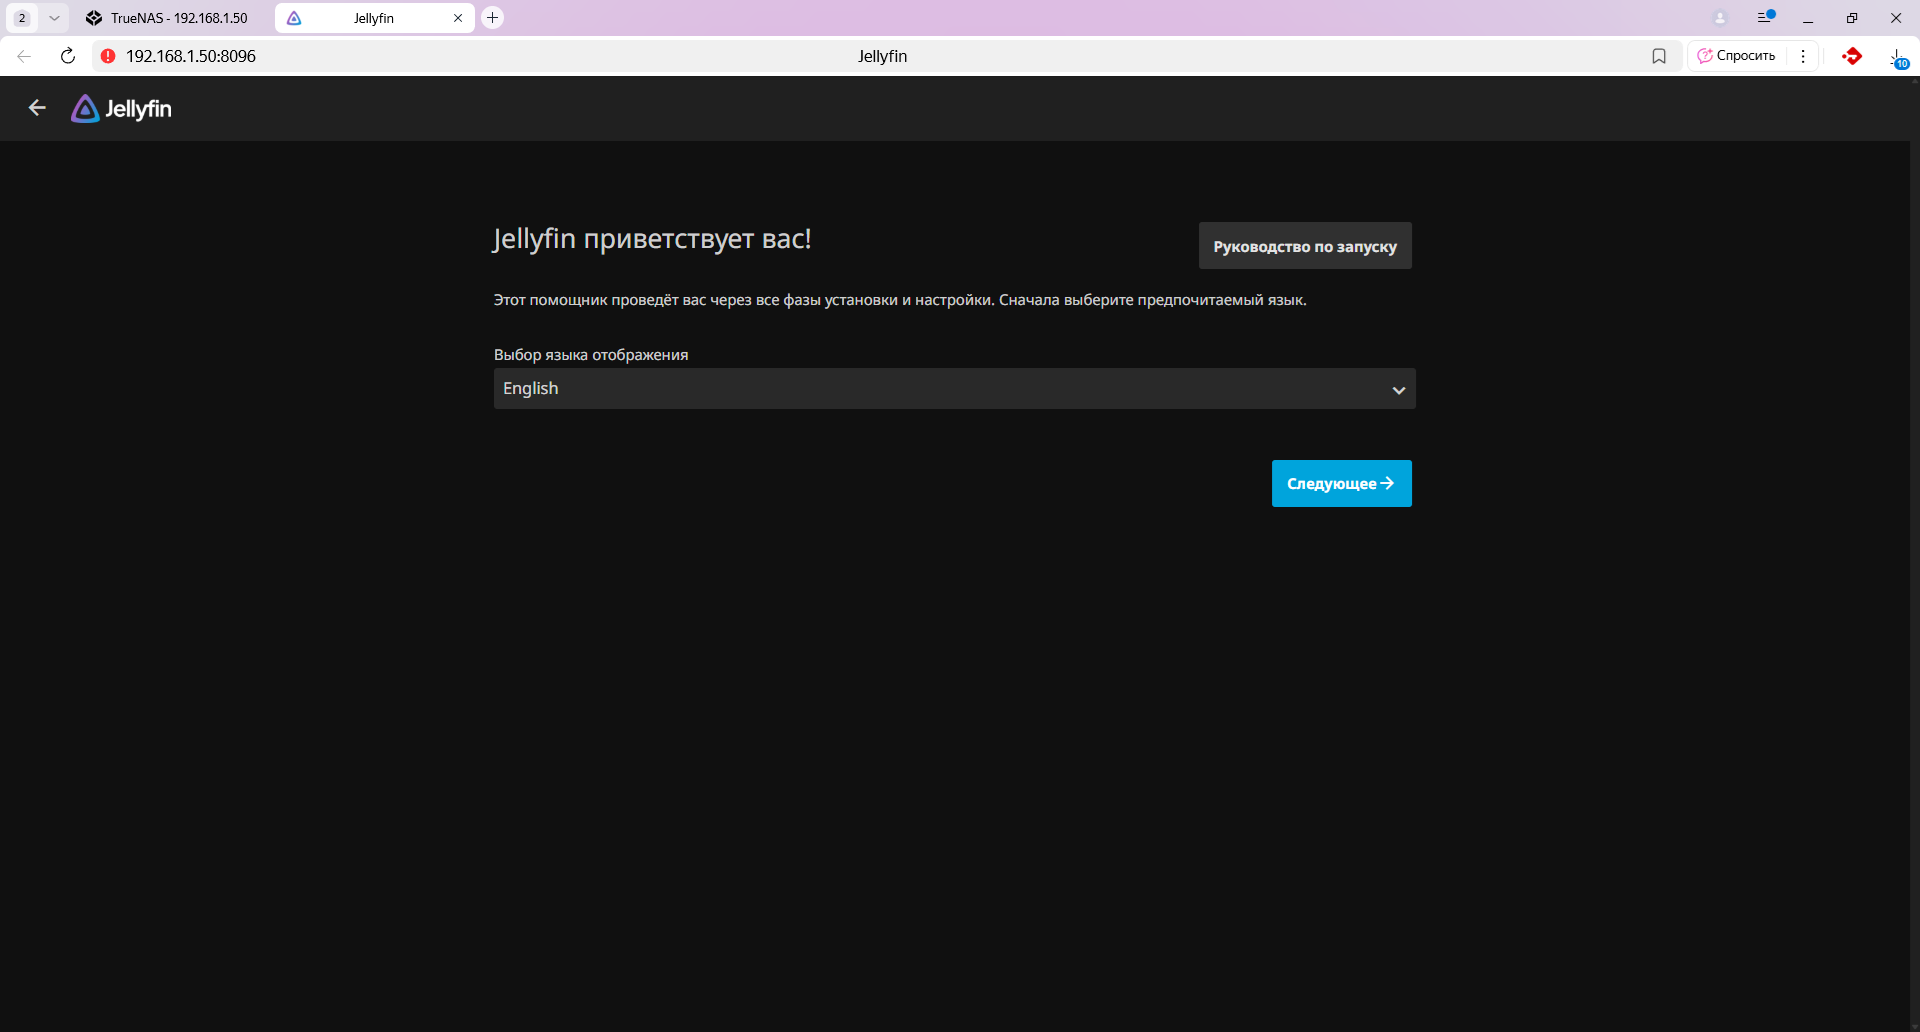Open a new browser tab

492,18
